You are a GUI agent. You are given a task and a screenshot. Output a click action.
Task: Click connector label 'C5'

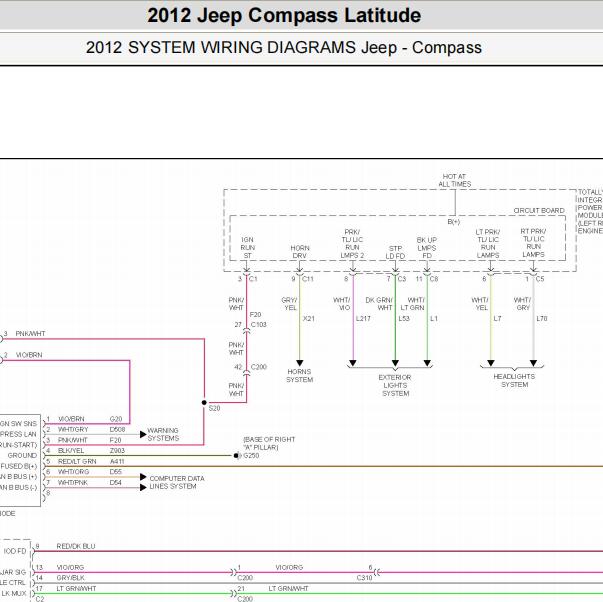[x=540, y=278]
